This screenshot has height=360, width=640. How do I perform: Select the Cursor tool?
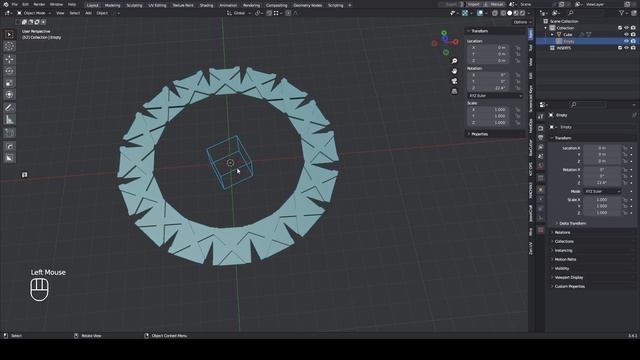(9, 46)
